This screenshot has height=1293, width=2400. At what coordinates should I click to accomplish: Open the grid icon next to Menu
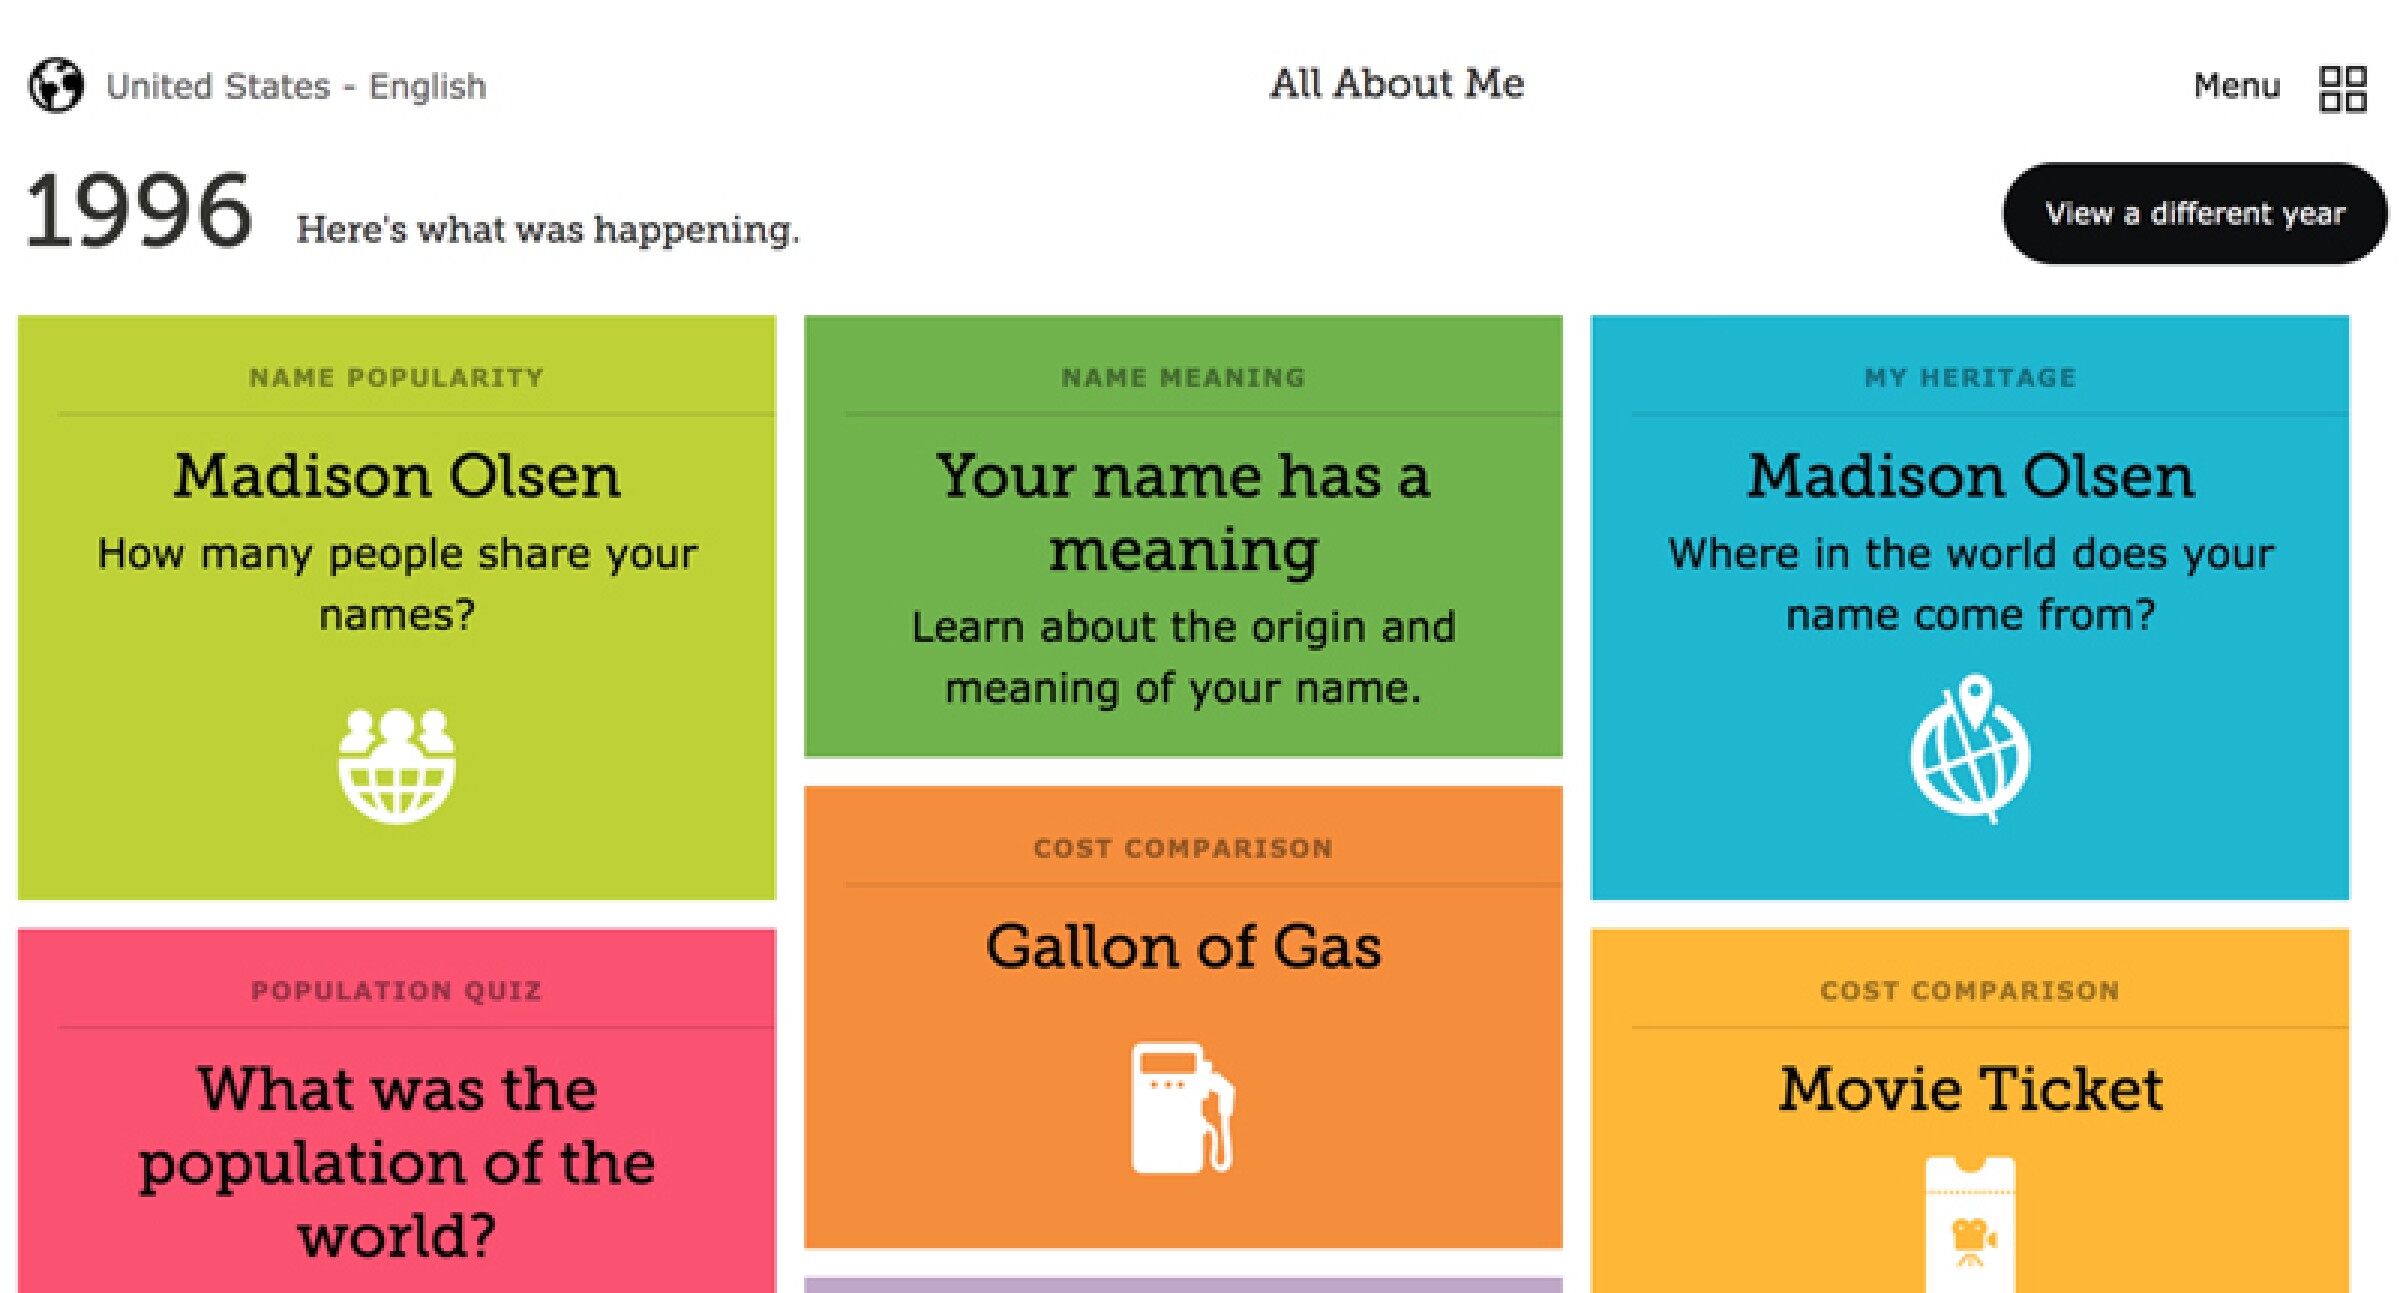pos(2345,88)
